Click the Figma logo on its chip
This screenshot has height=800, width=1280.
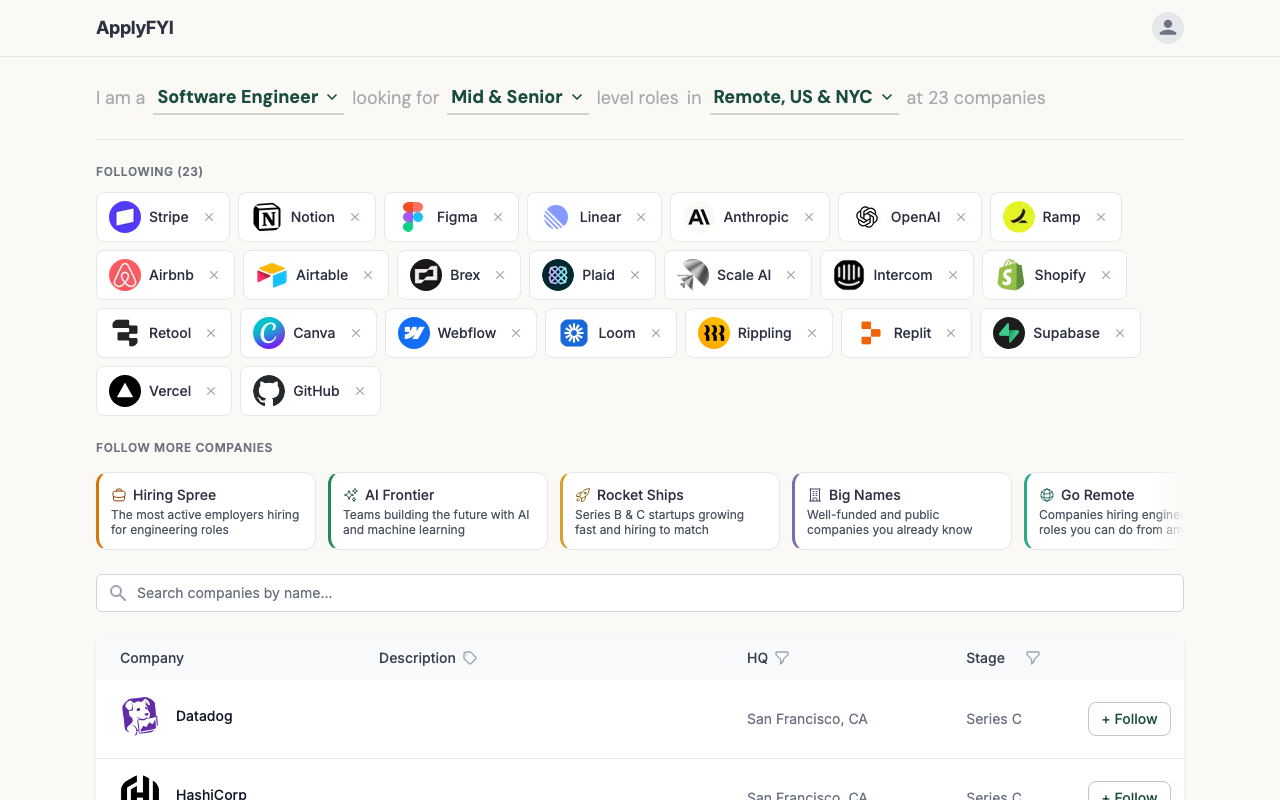[x=412, y=216]
